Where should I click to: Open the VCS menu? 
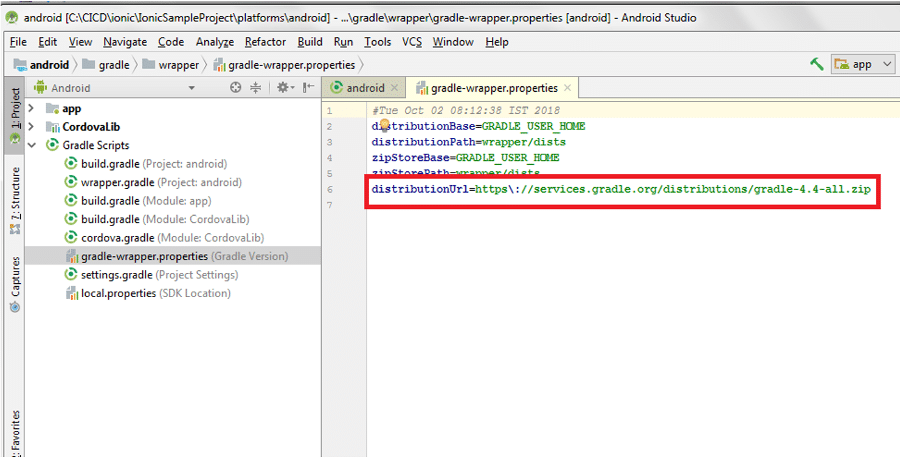(x=412, y=42)
